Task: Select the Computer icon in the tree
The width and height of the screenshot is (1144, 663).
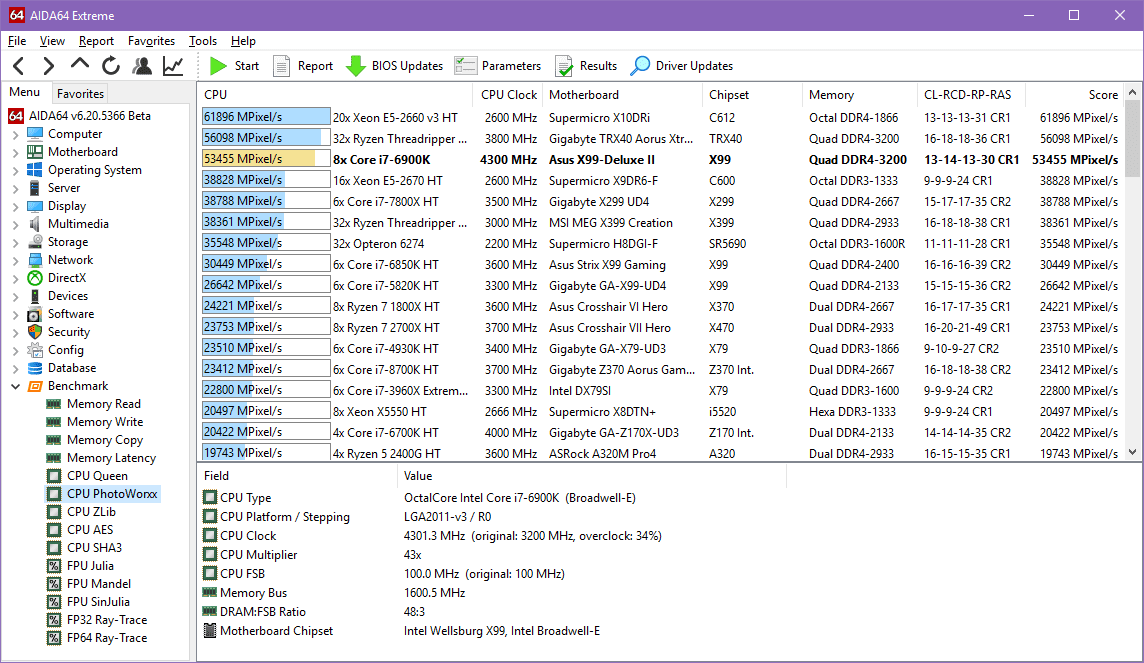Action: point(35,133)
